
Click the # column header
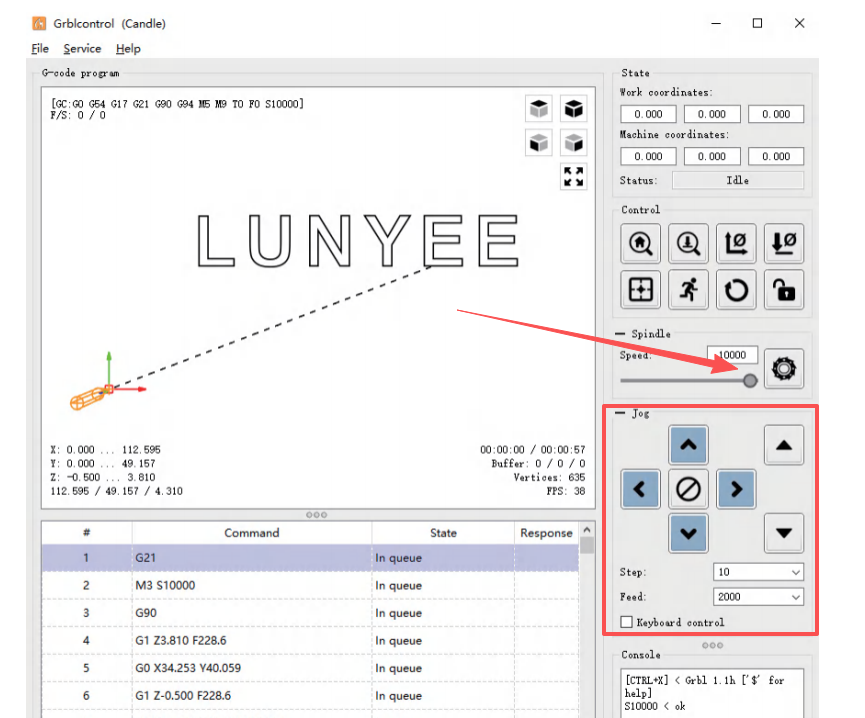(87, 533)
